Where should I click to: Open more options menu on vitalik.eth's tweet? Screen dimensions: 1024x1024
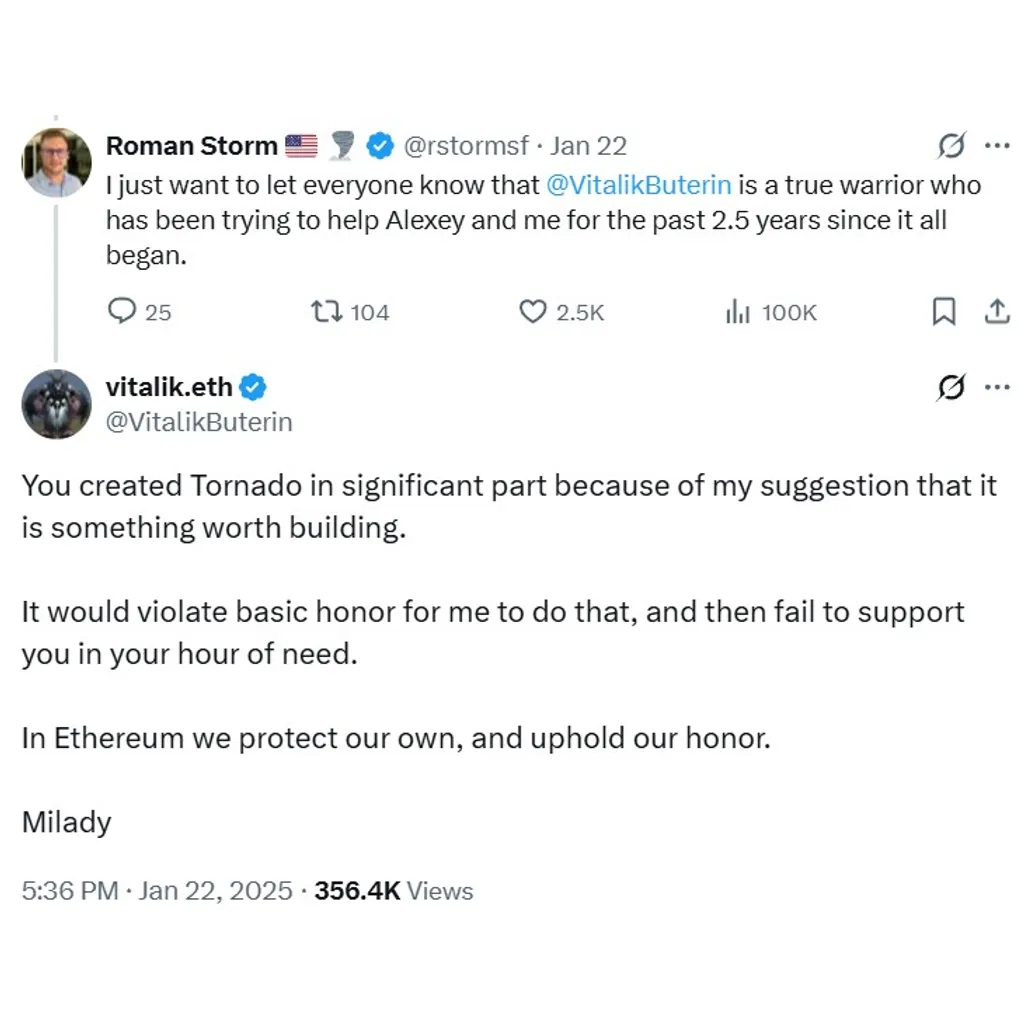997,387
